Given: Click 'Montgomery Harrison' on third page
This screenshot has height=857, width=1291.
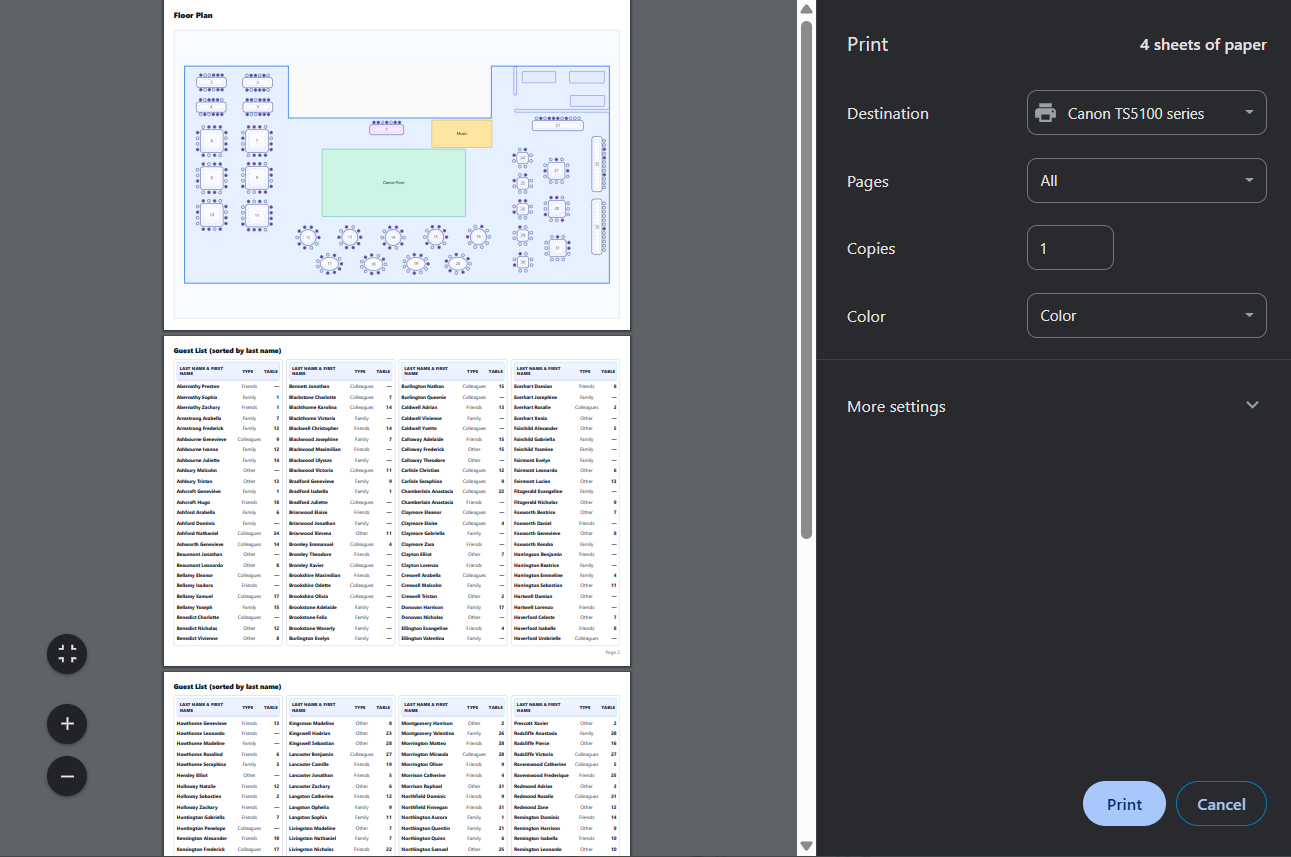Looking at the screenshot, I should click(x=427, y=723).
